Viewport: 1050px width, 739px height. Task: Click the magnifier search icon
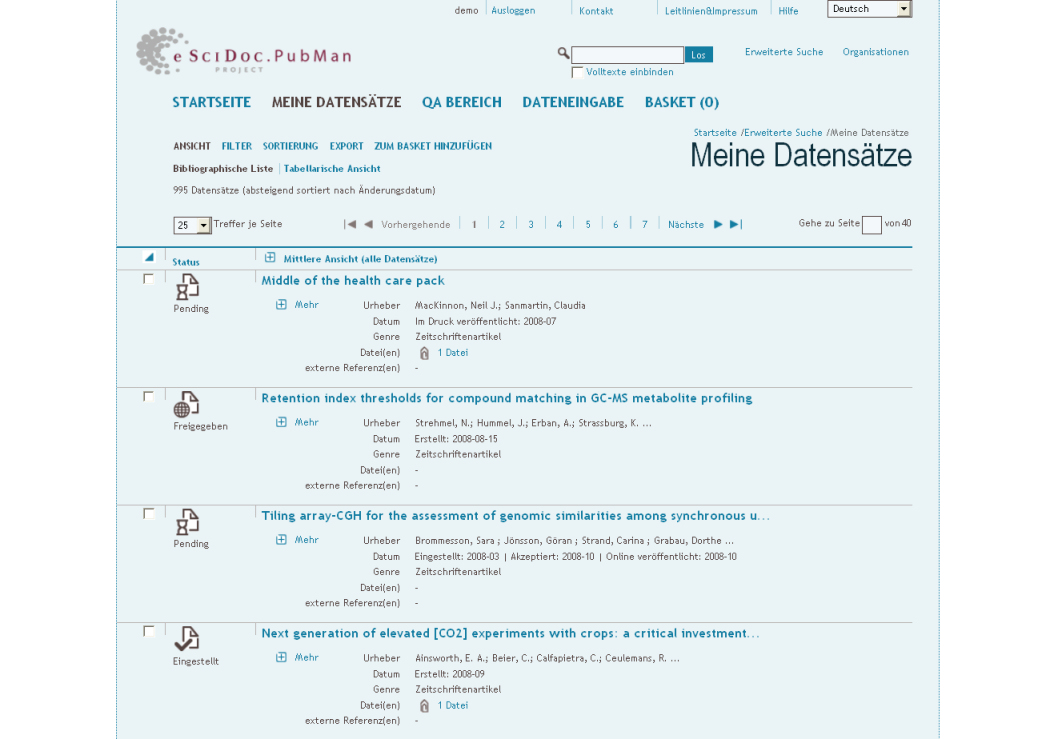(x=563, y=53)
